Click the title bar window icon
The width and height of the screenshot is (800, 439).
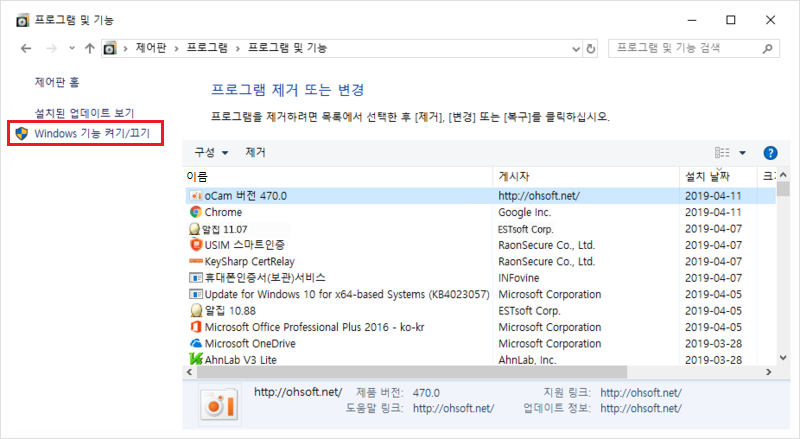click(22, 20)
